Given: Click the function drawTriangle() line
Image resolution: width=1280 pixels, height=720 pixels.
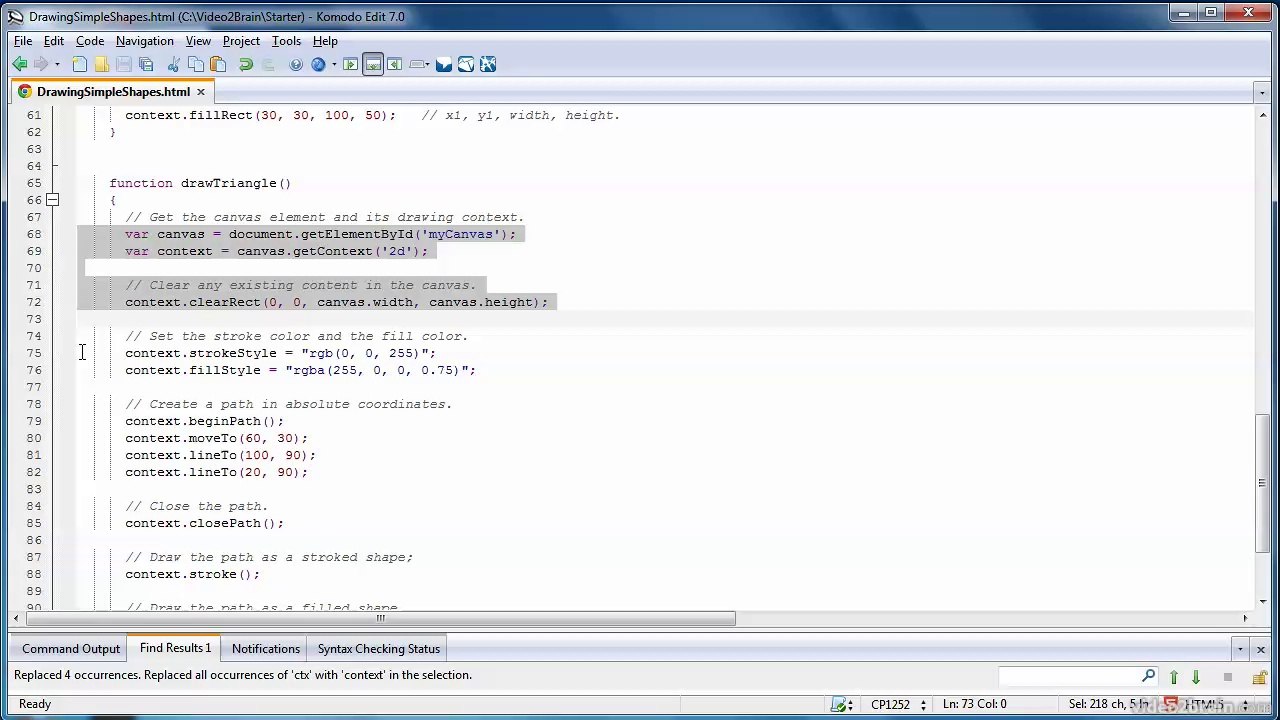Looking at the screenshot, I should 200,183.
